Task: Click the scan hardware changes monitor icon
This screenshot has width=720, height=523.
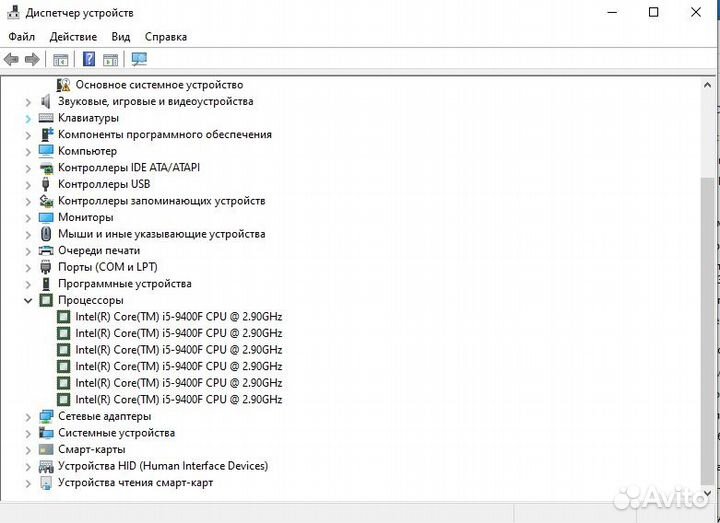Action: 139,59
